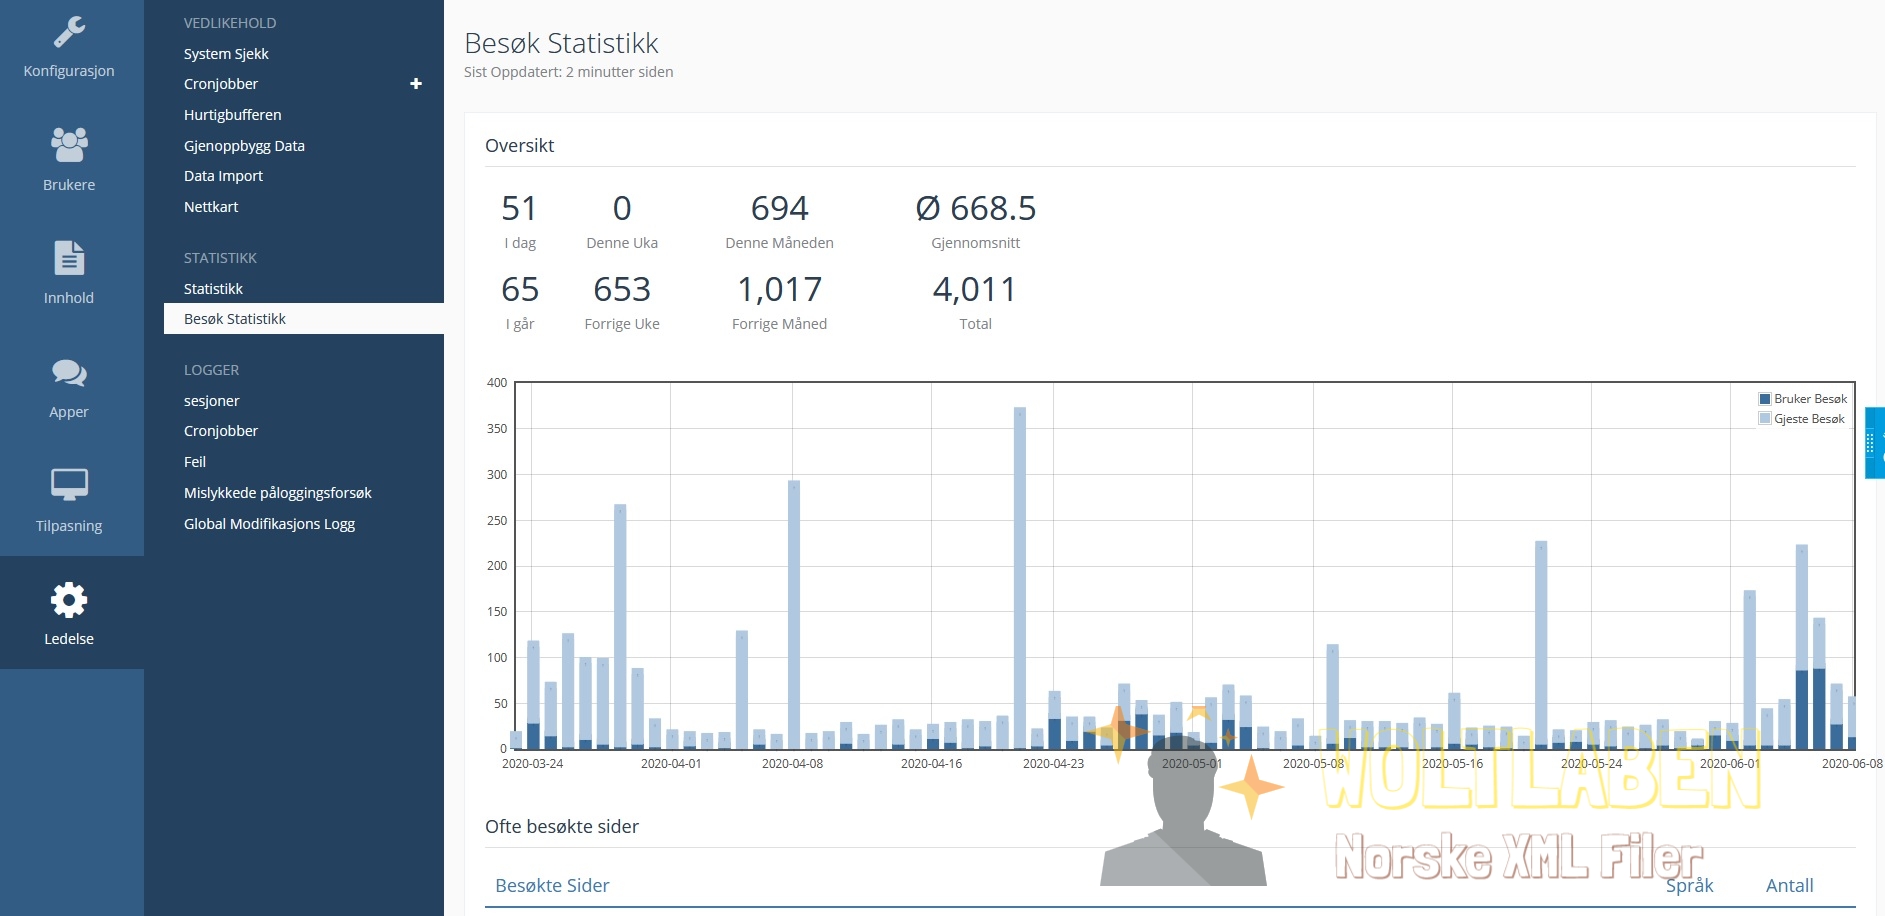Open the Innhold document icon
The width and height of the screenshot is (1885, 916).
point(69,259)
